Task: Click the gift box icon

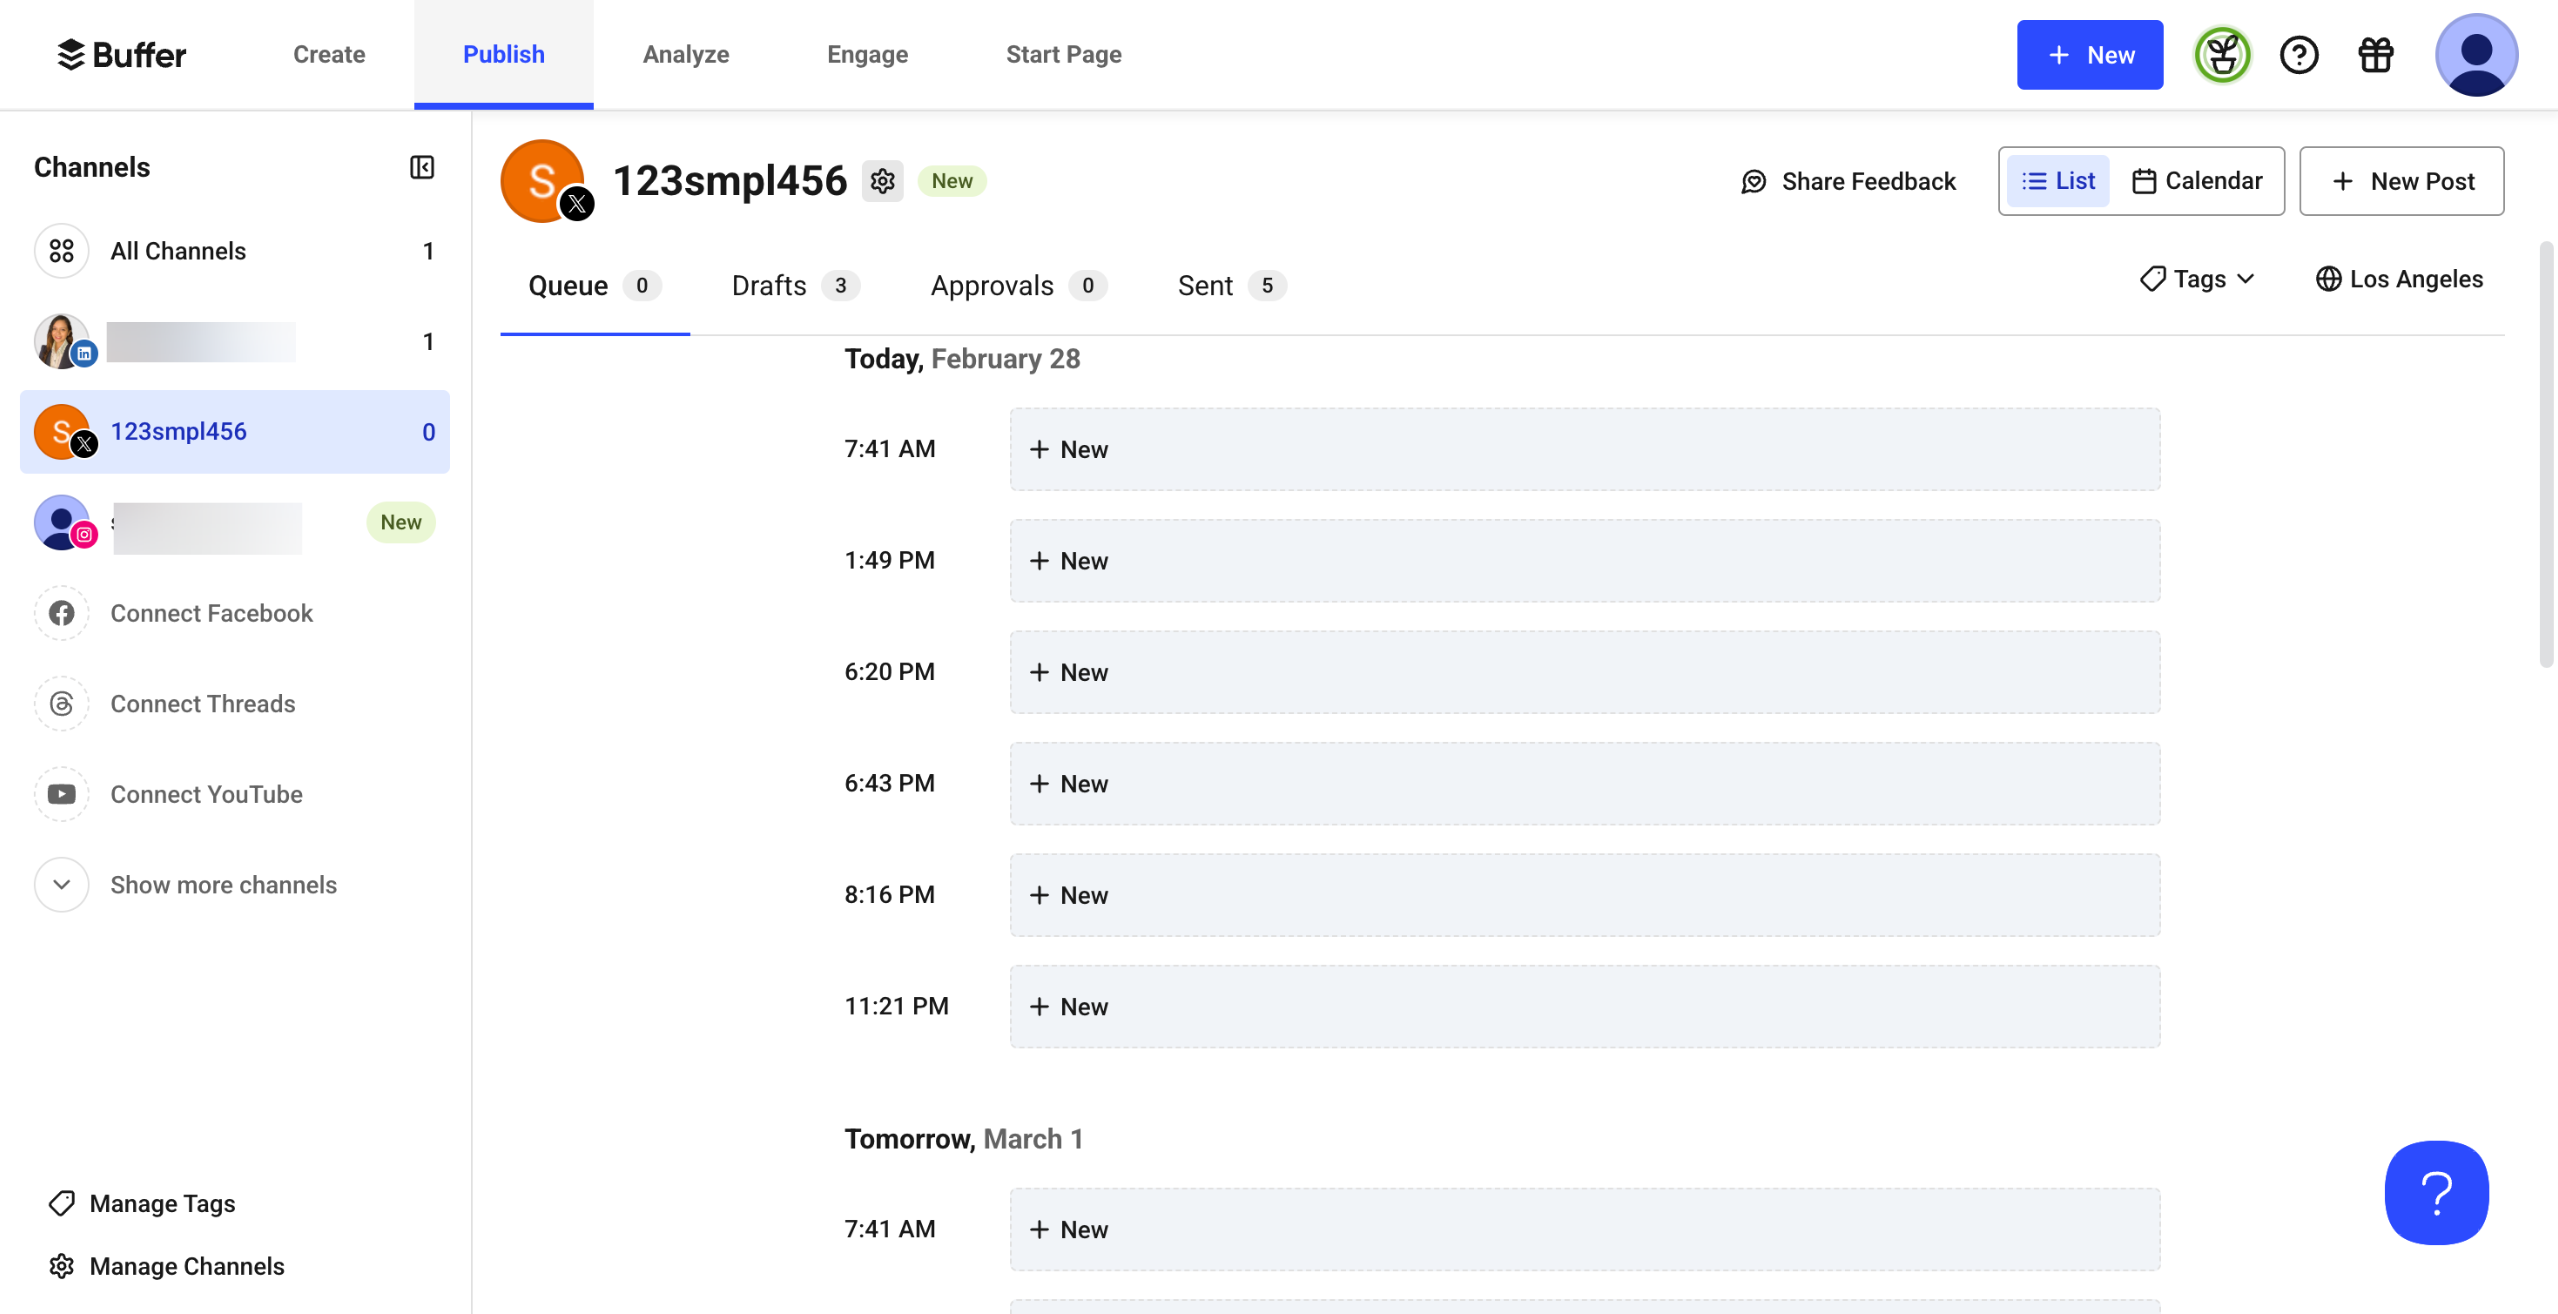Action: [x=2376, y=55]
